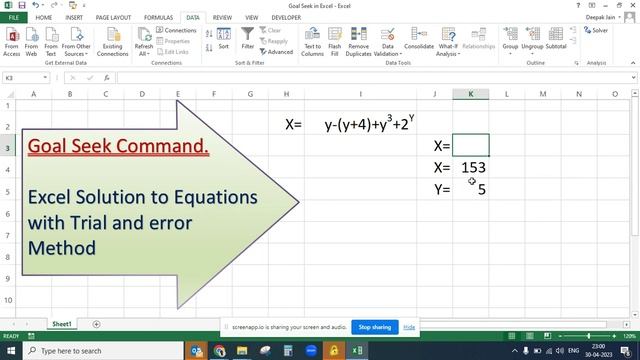Click taskbar search box
This screenshot has height=360, width=640.
coord(103,351)
